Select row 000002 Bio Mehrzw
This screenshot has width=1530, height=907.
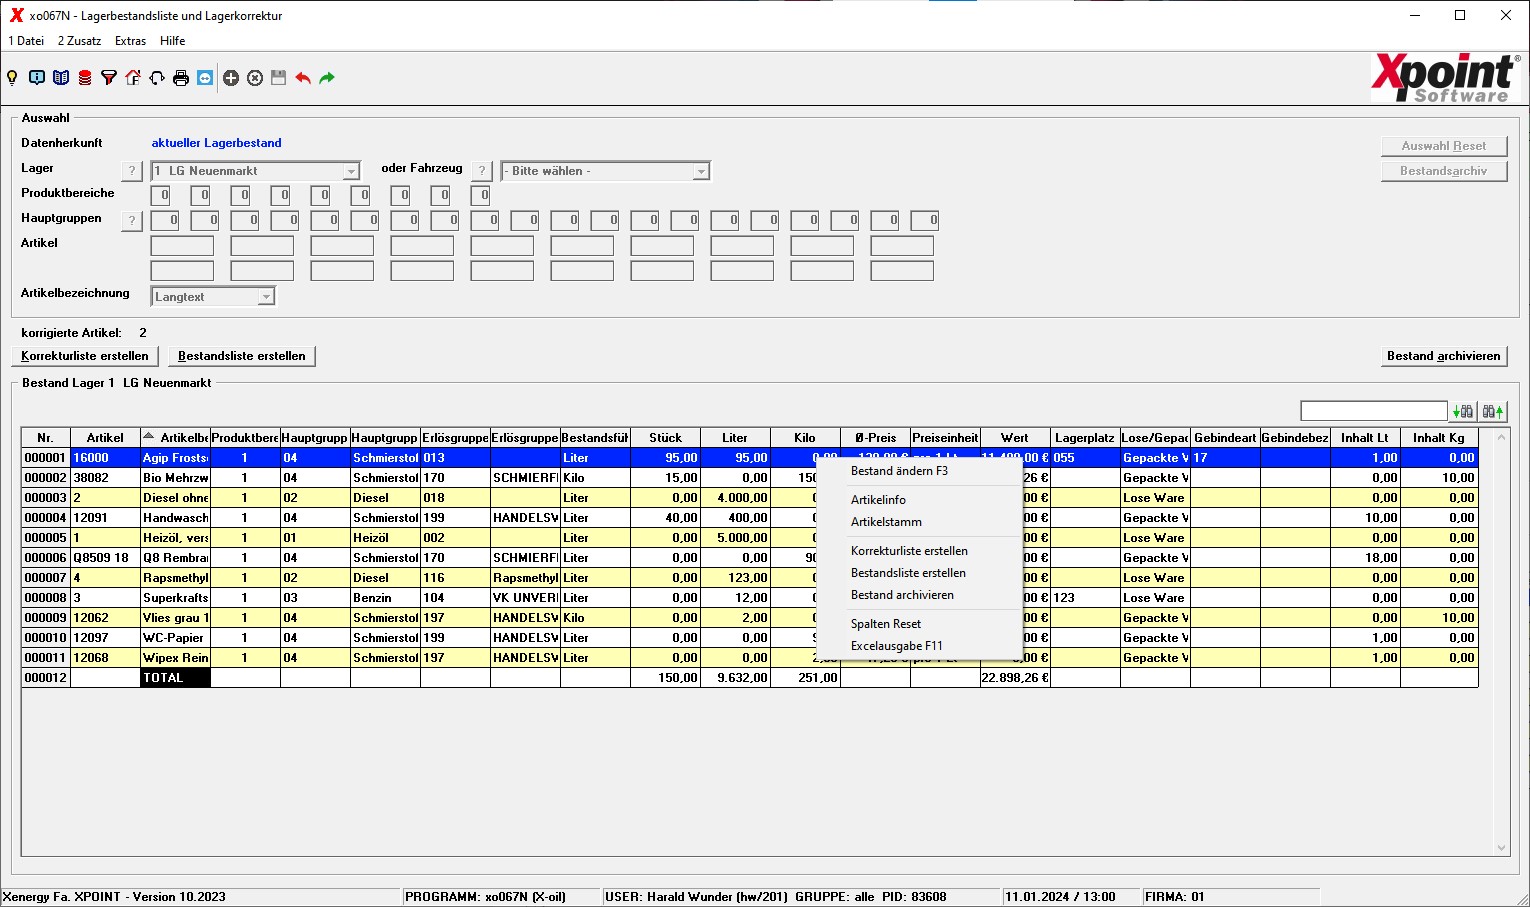749,478
